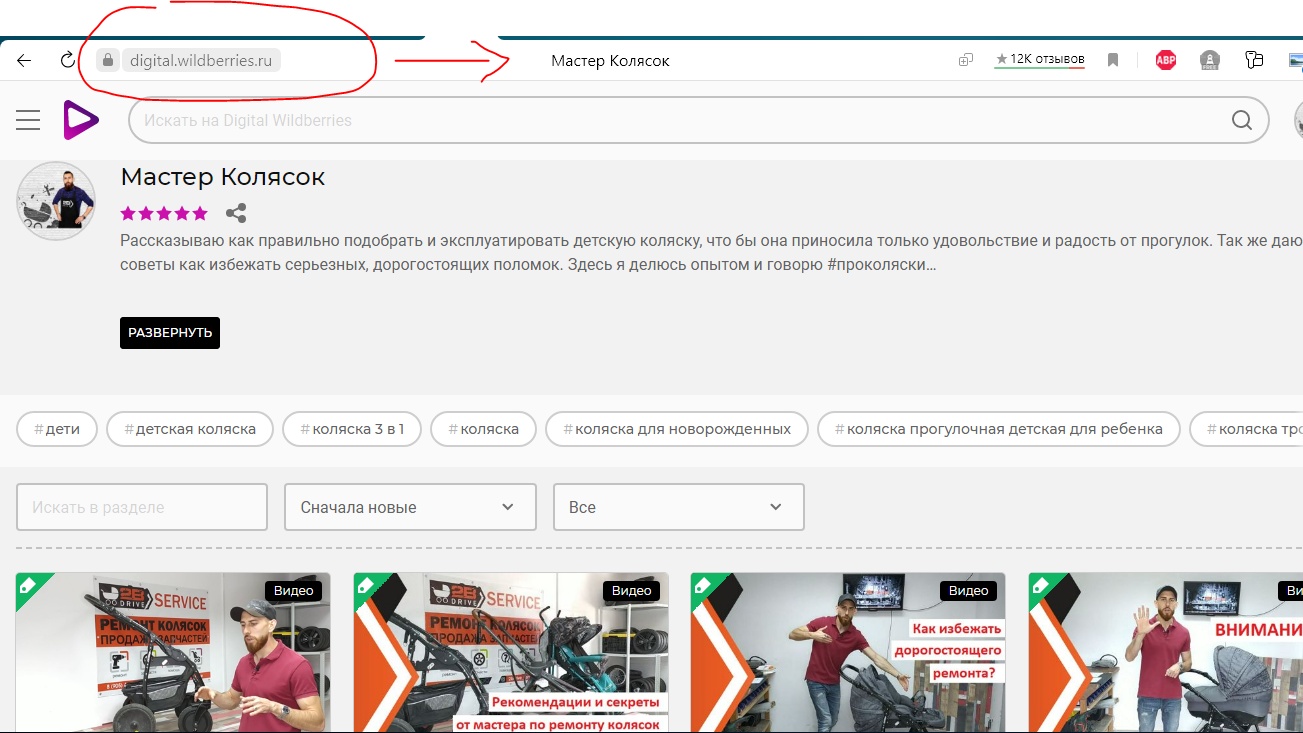
Task: Open the Все type filter dropdown
Action: (x=679, y=507)
